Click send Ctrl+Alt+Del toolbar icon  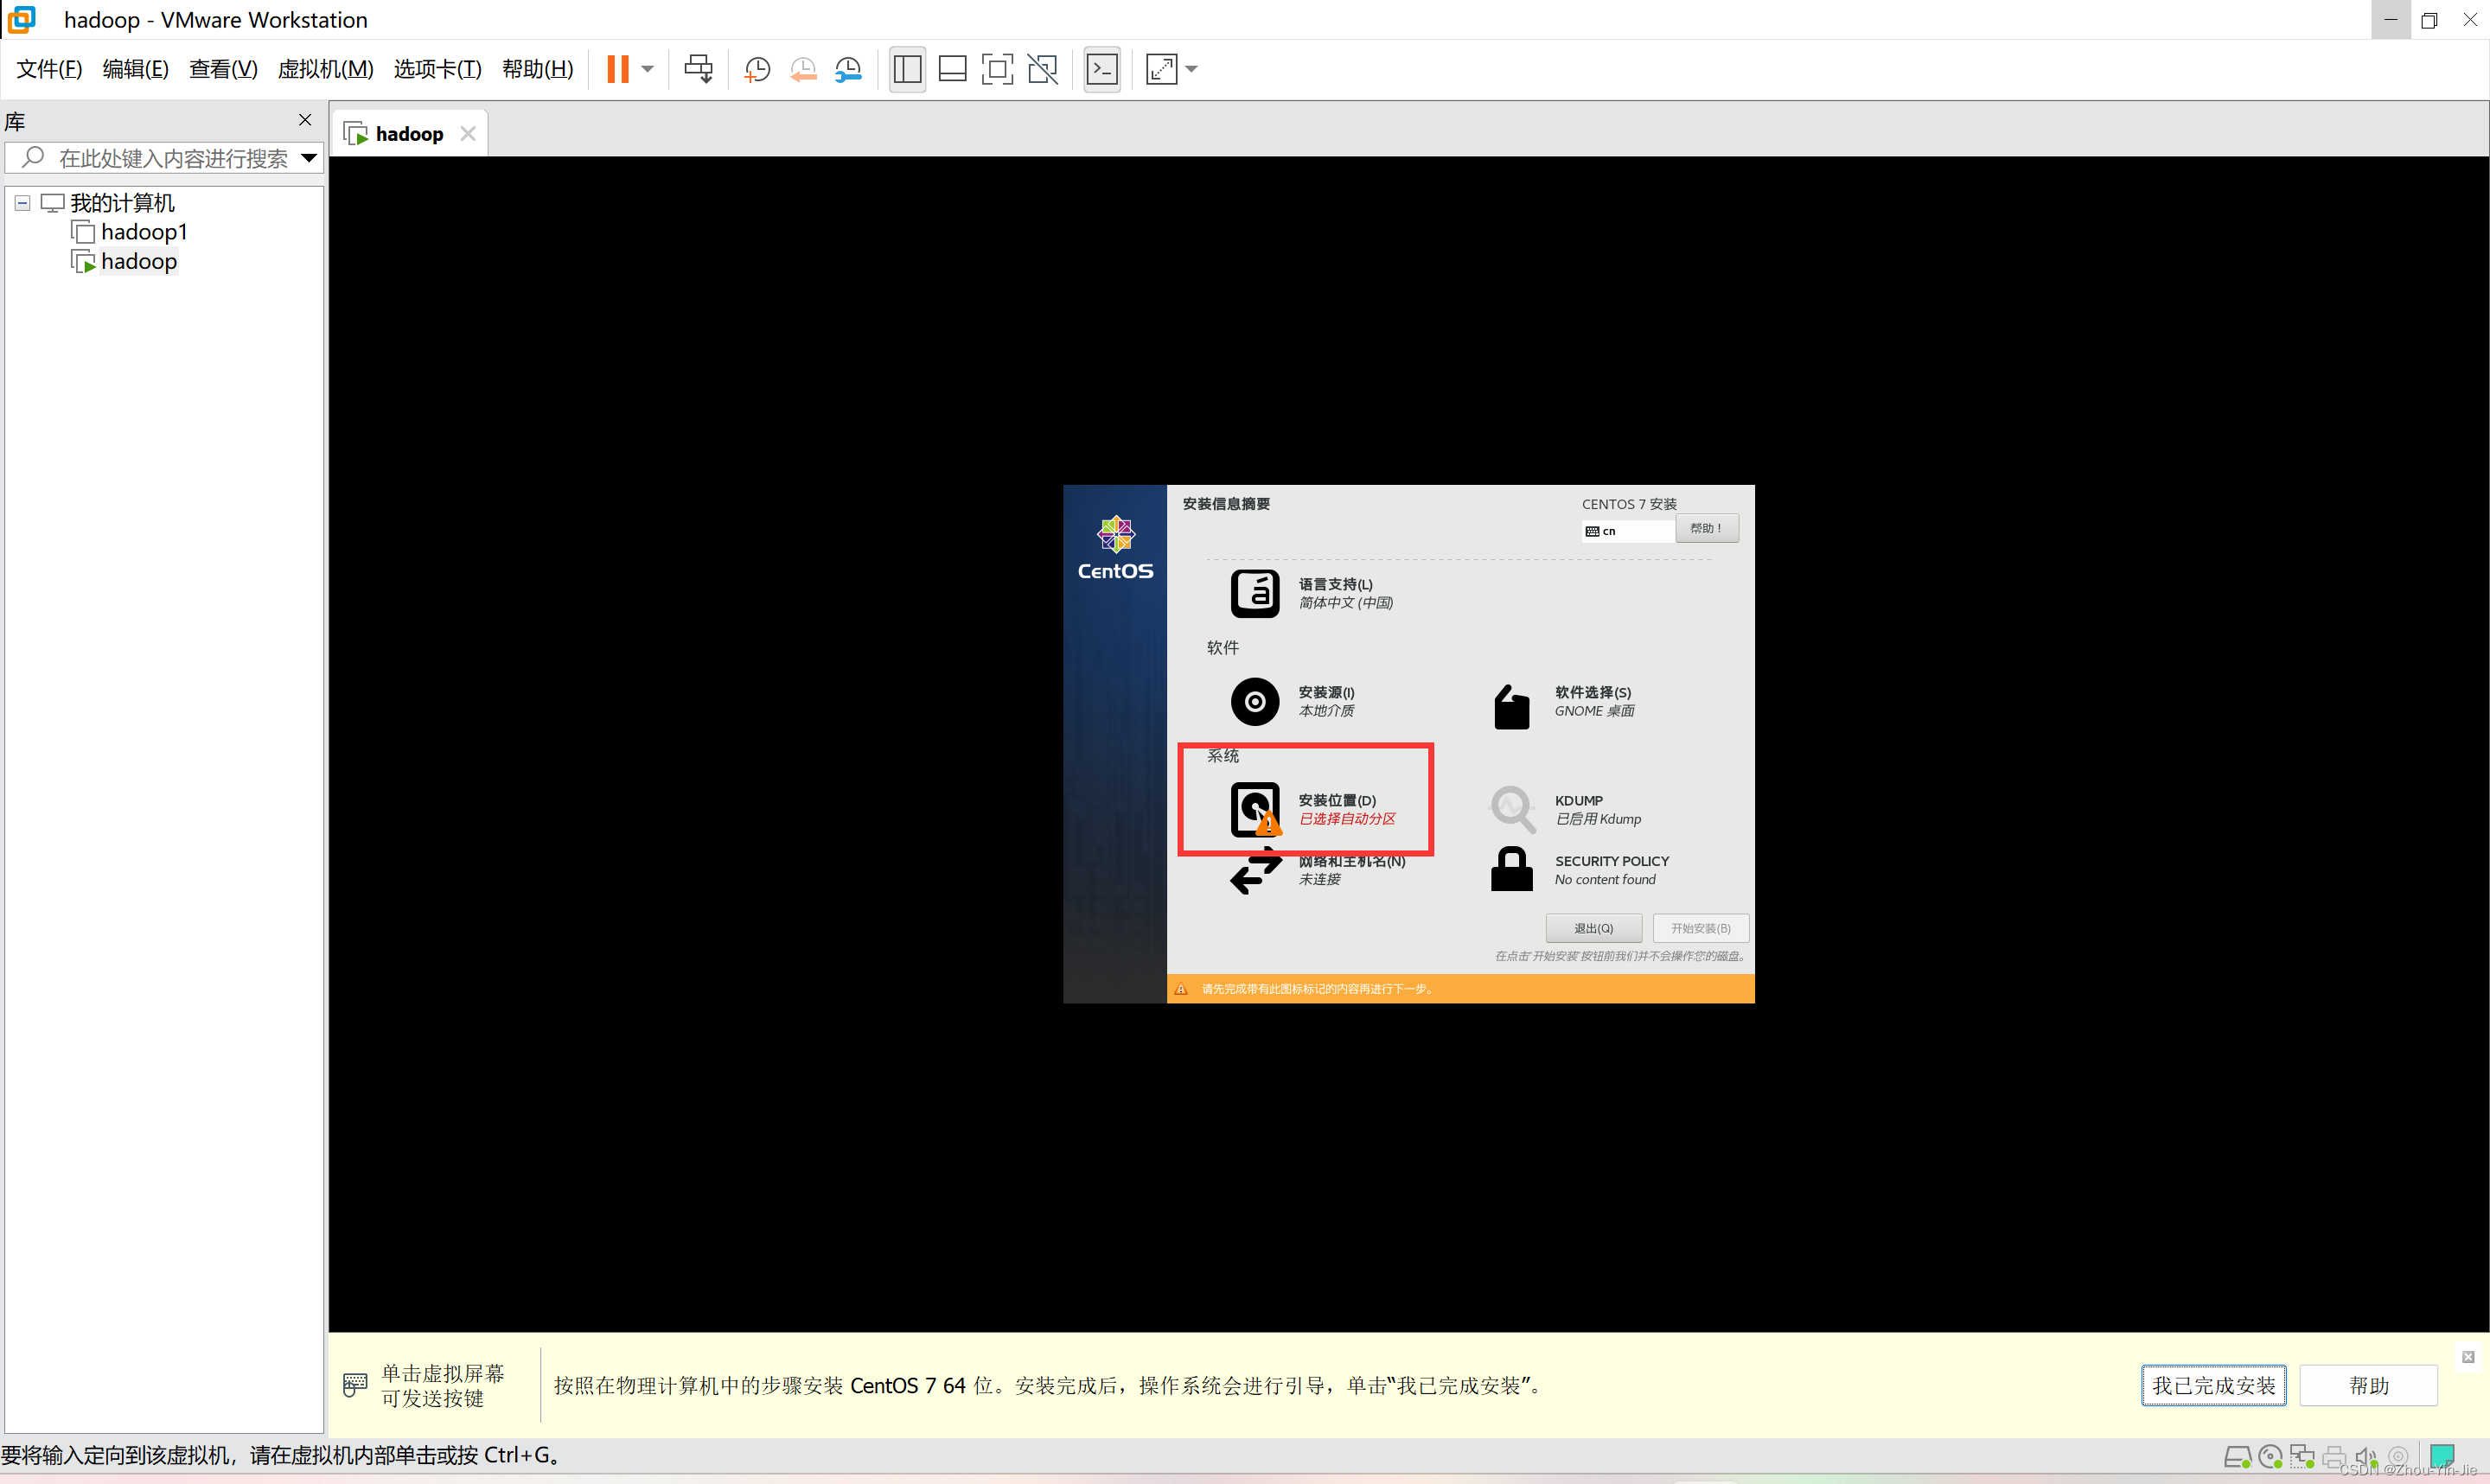(x=698, y=69)
